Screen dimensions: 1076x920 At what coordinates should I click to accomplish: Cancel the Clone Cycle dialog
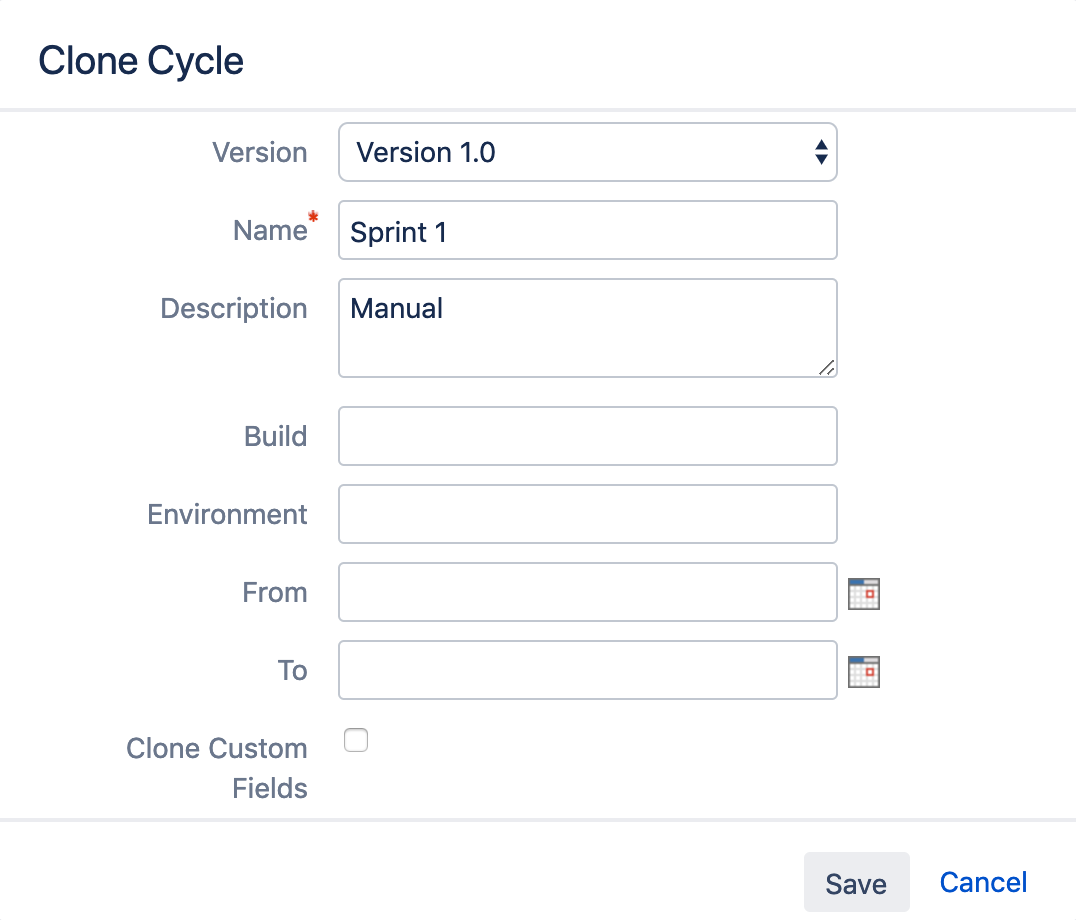point(983,882)
